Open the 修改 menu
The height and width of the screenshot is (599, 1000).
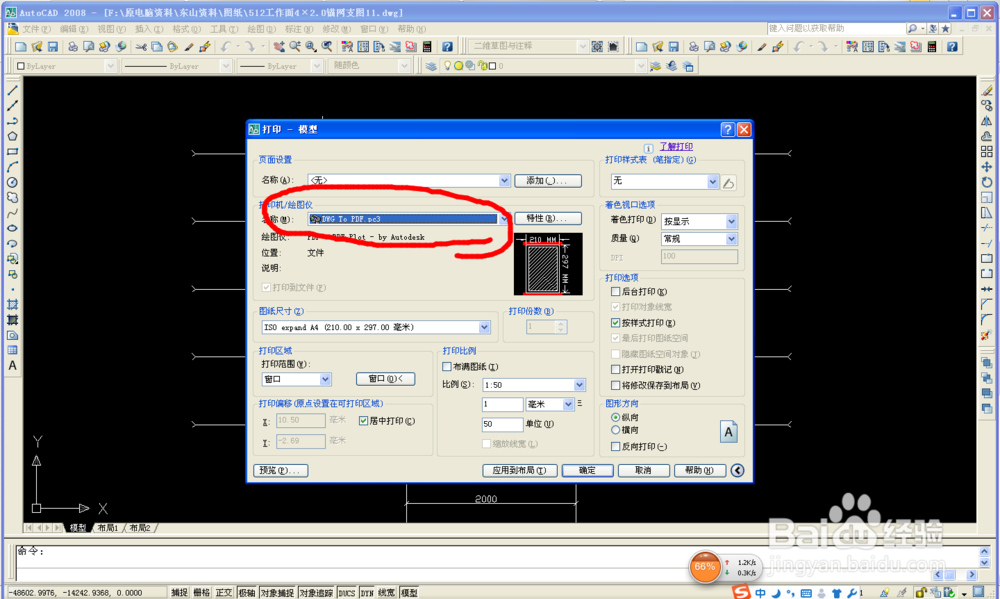(336, 29)
